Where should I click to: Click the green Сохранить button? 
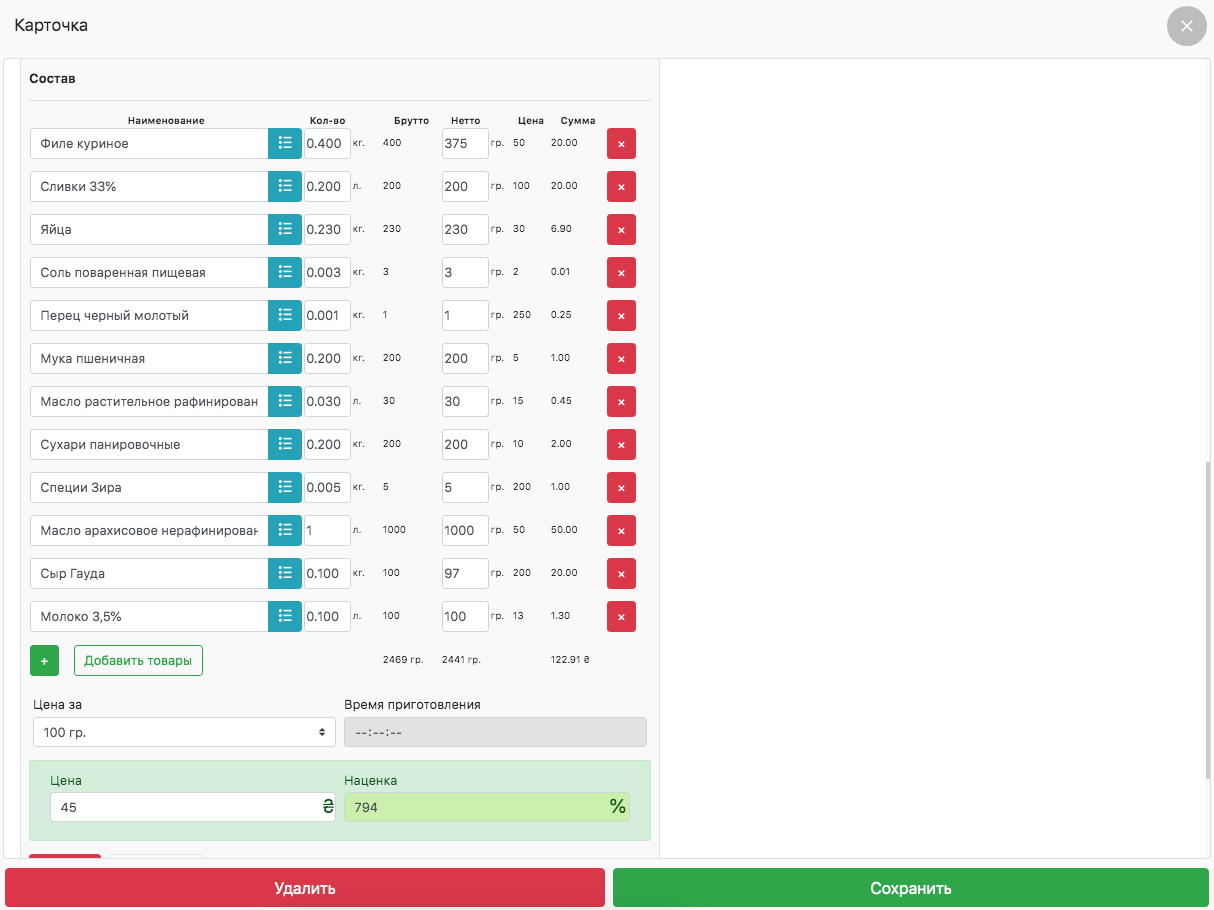(x=910, y=888)
